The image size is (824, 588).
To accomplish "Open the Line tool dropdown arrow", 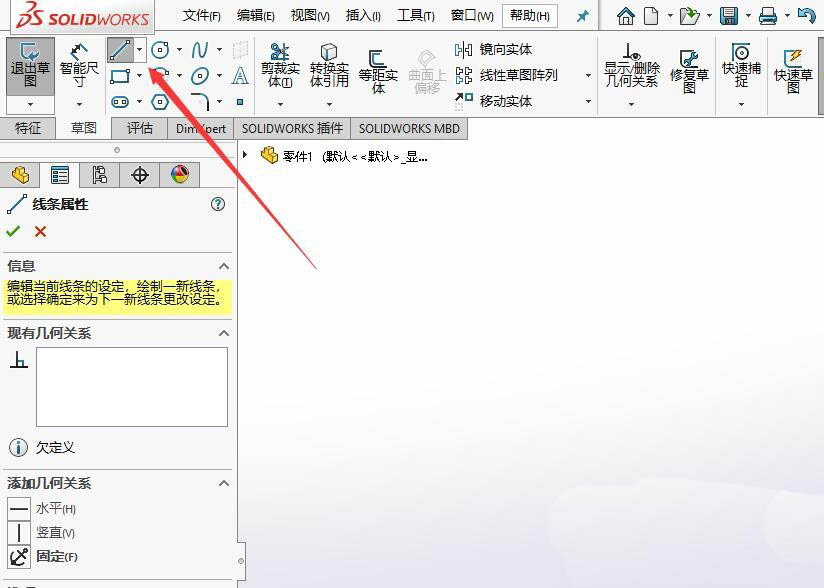I will tap(139, 50).
